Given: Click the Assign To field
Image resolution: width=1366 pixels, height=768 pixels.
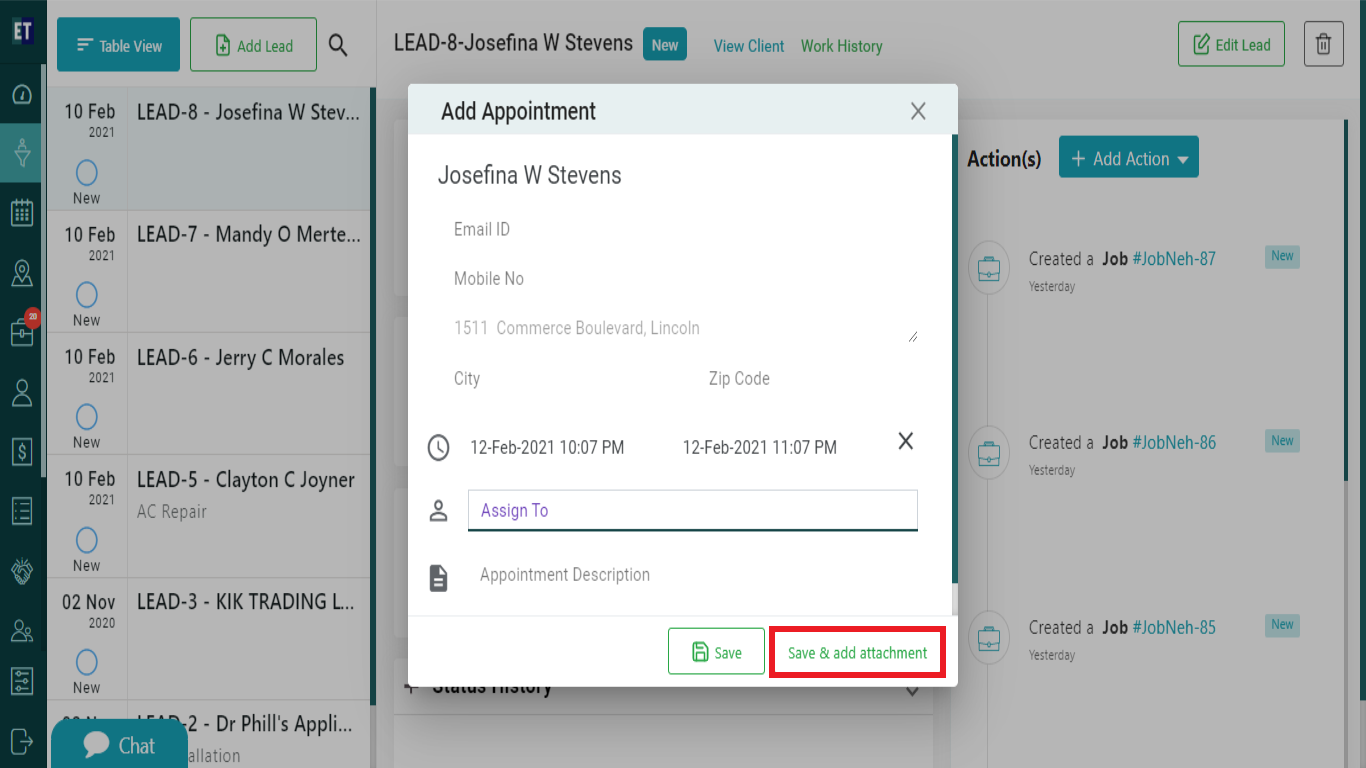Looking at the screenshot, I should pyautogui.click(x=692, y=510).
